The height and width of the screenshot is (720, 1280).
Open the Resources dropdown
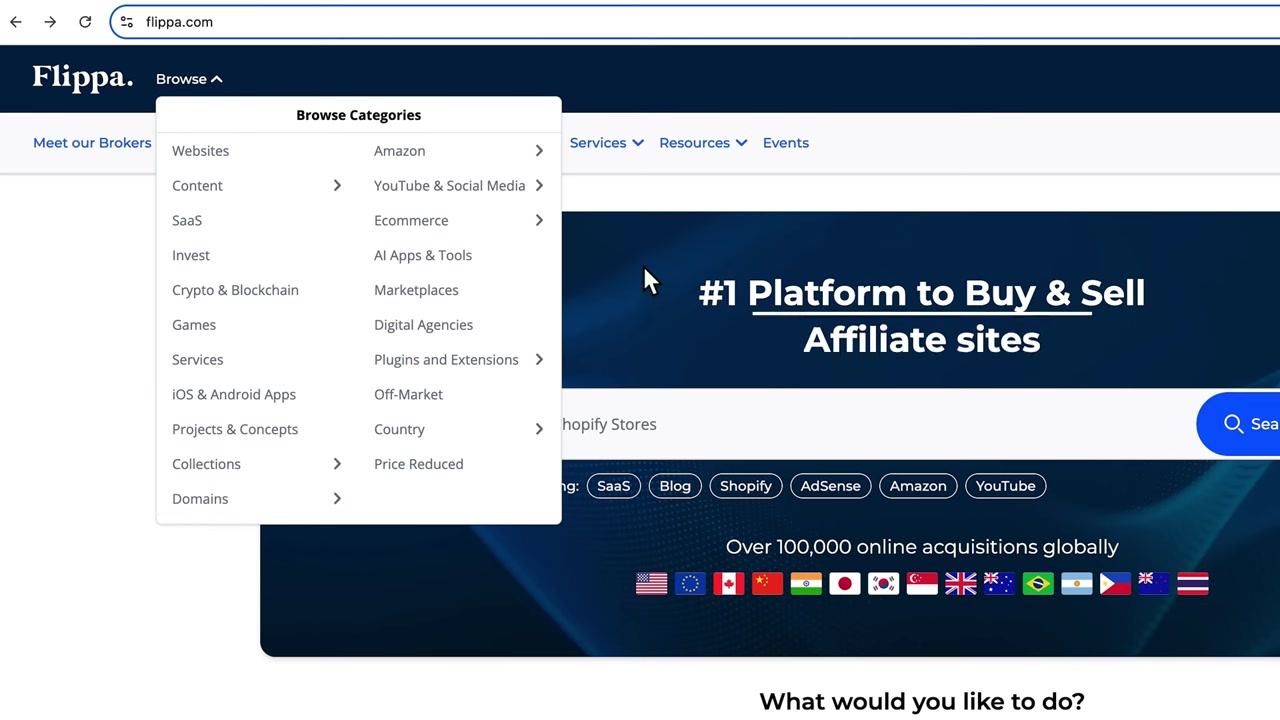703,143
